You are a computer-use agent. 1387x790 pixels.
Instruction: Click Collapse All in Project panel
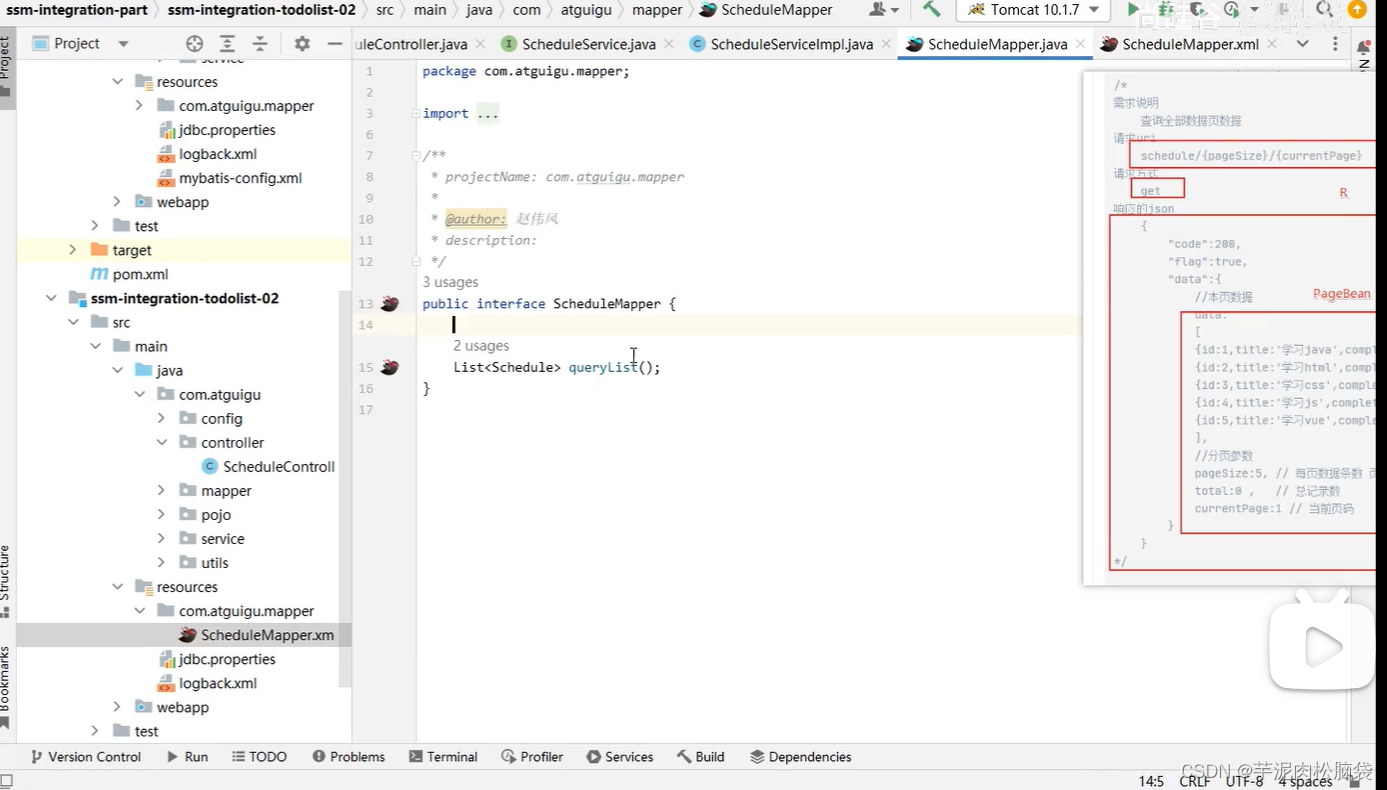(260, 44)
